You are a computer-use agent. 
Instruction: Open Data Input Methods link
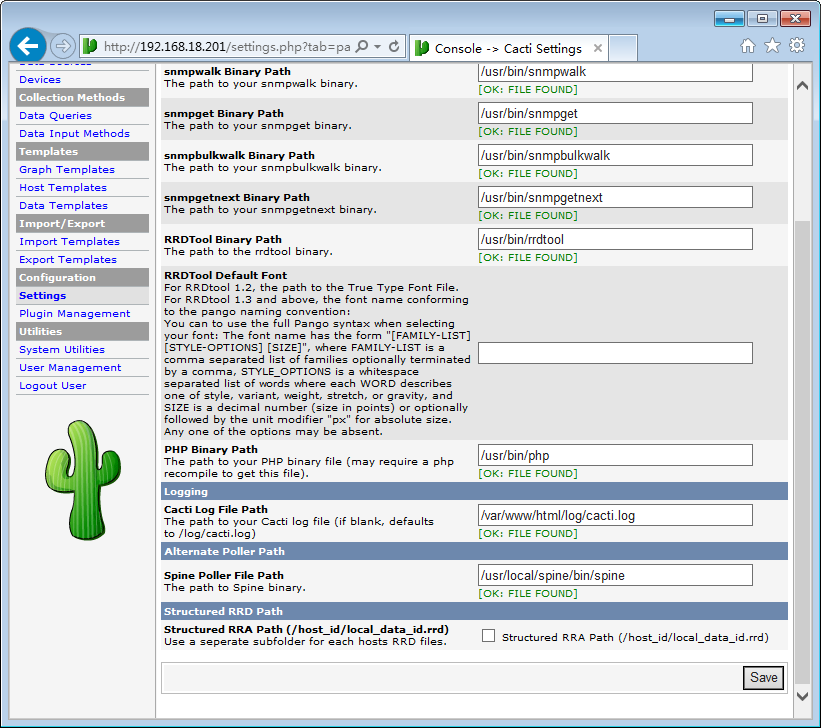tap(74, 134)
